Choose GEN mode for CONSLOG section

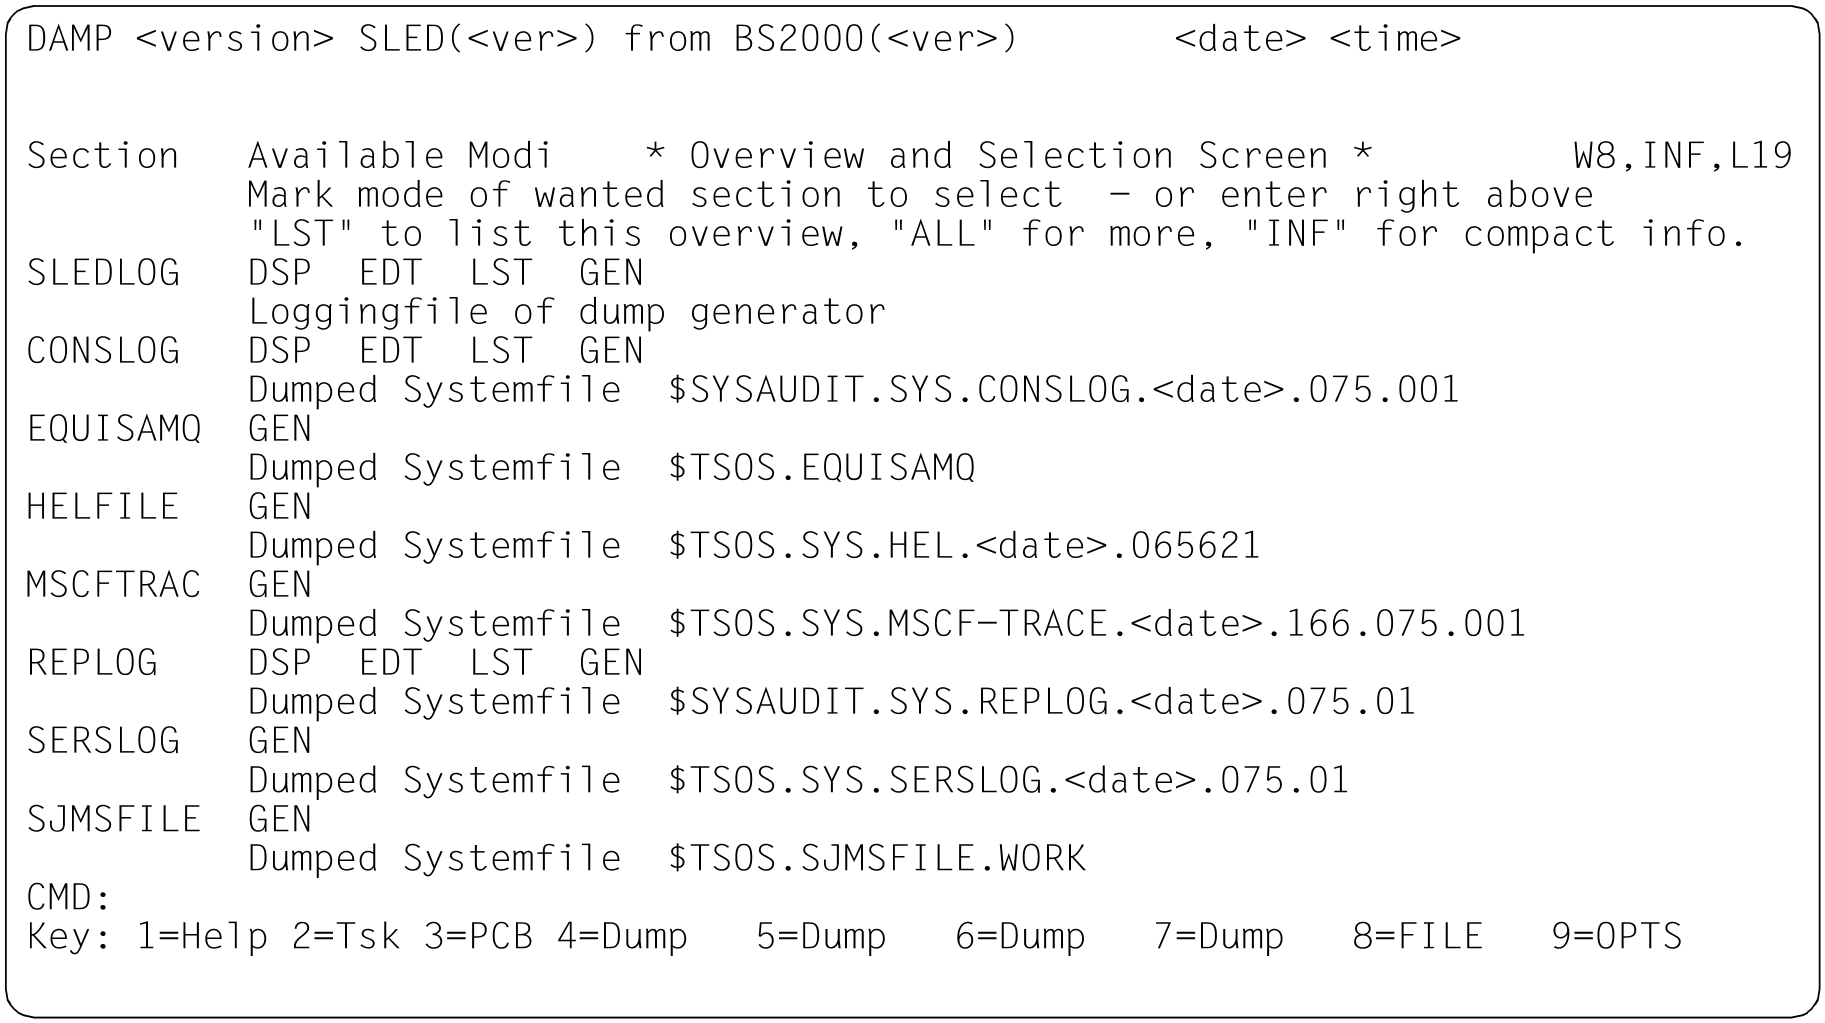611,351
